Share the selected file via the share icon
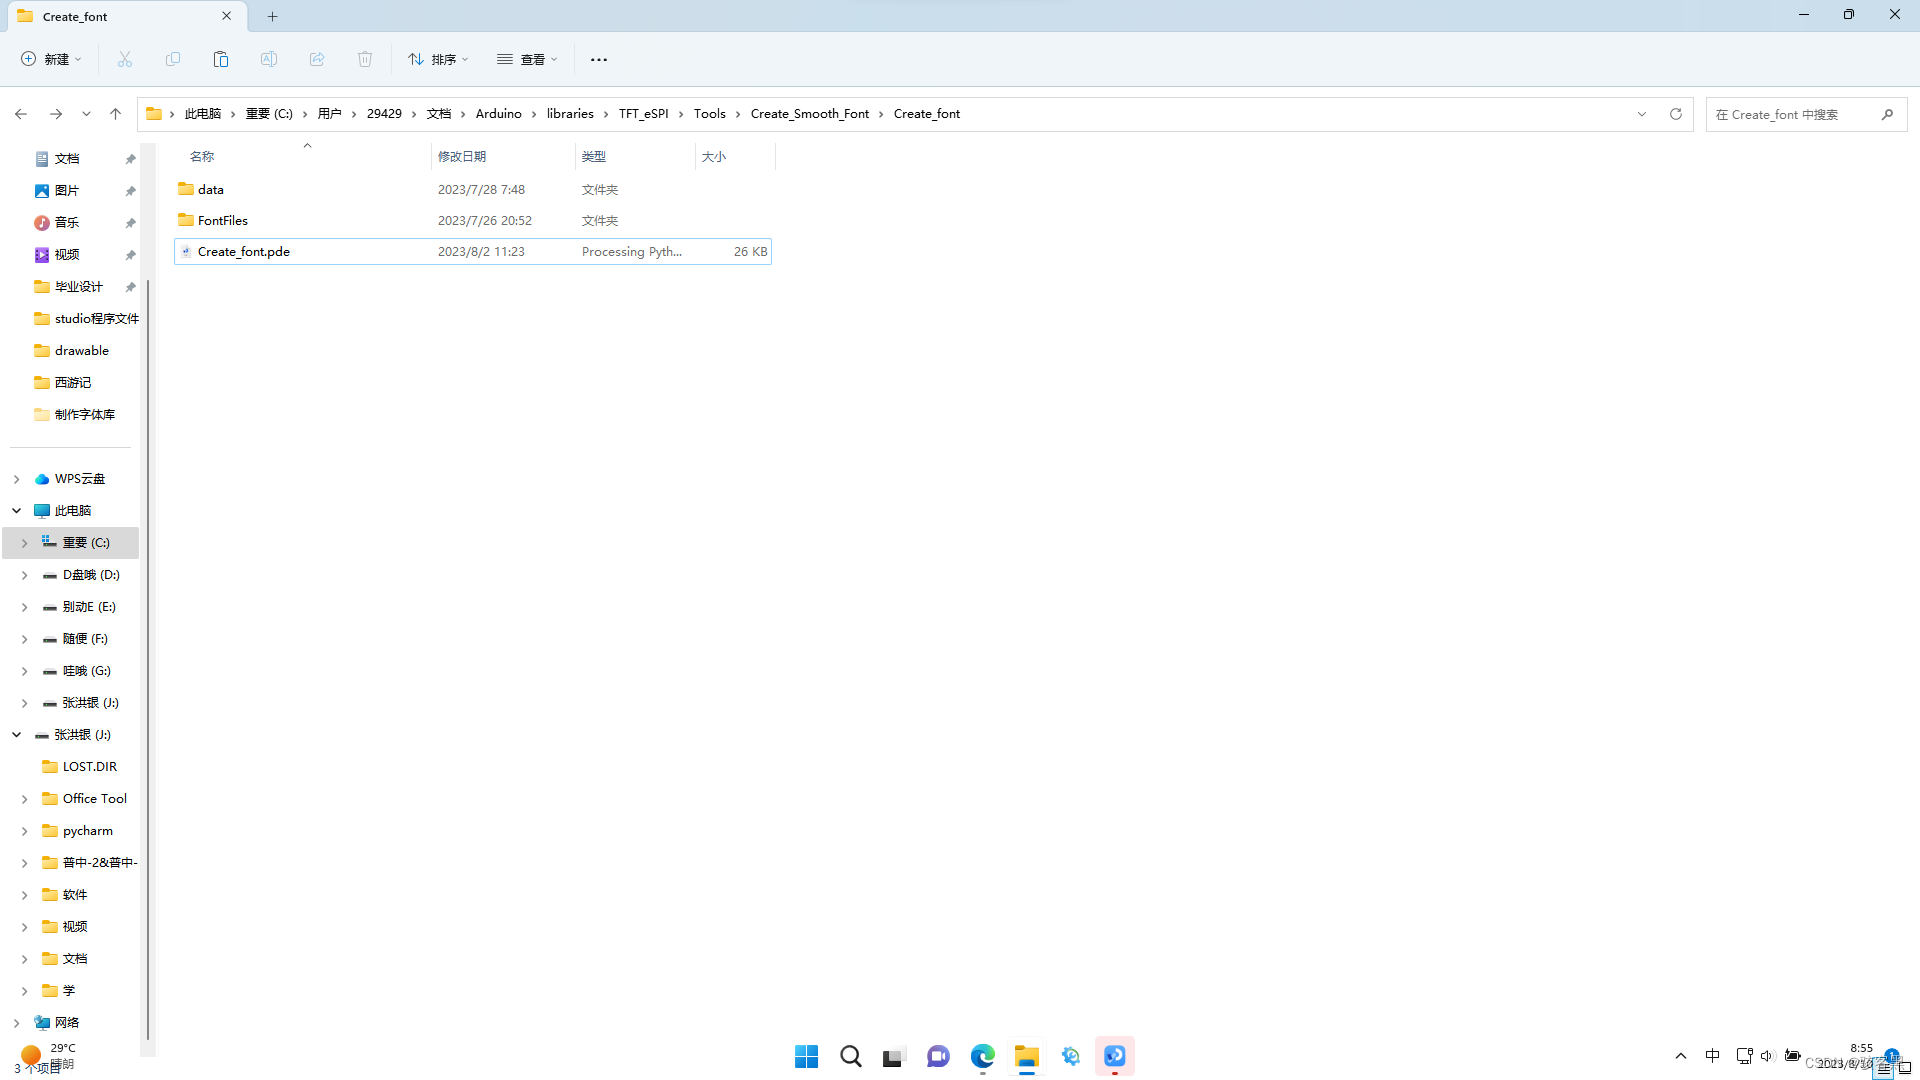 tap(317, 59)
